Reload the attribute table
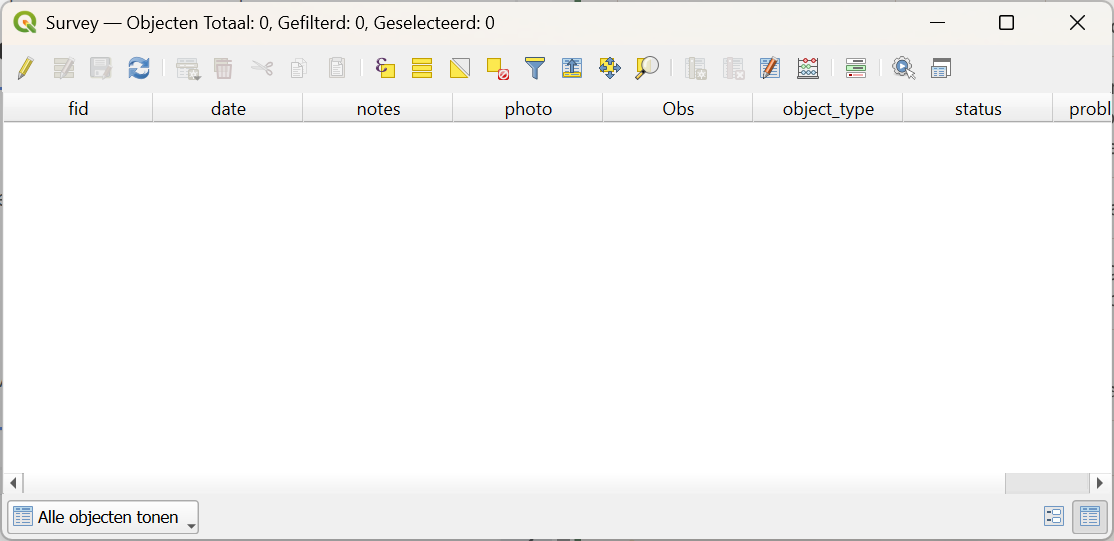 (139, 68)
